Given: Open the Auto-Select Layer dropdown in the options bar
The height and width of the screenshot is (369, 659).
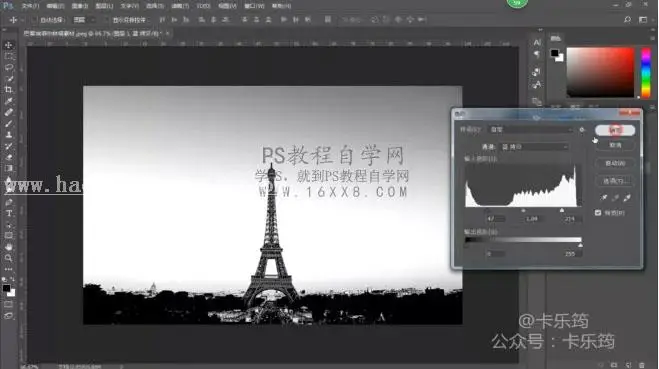Looking at the screenshot, I should [84, 20].
